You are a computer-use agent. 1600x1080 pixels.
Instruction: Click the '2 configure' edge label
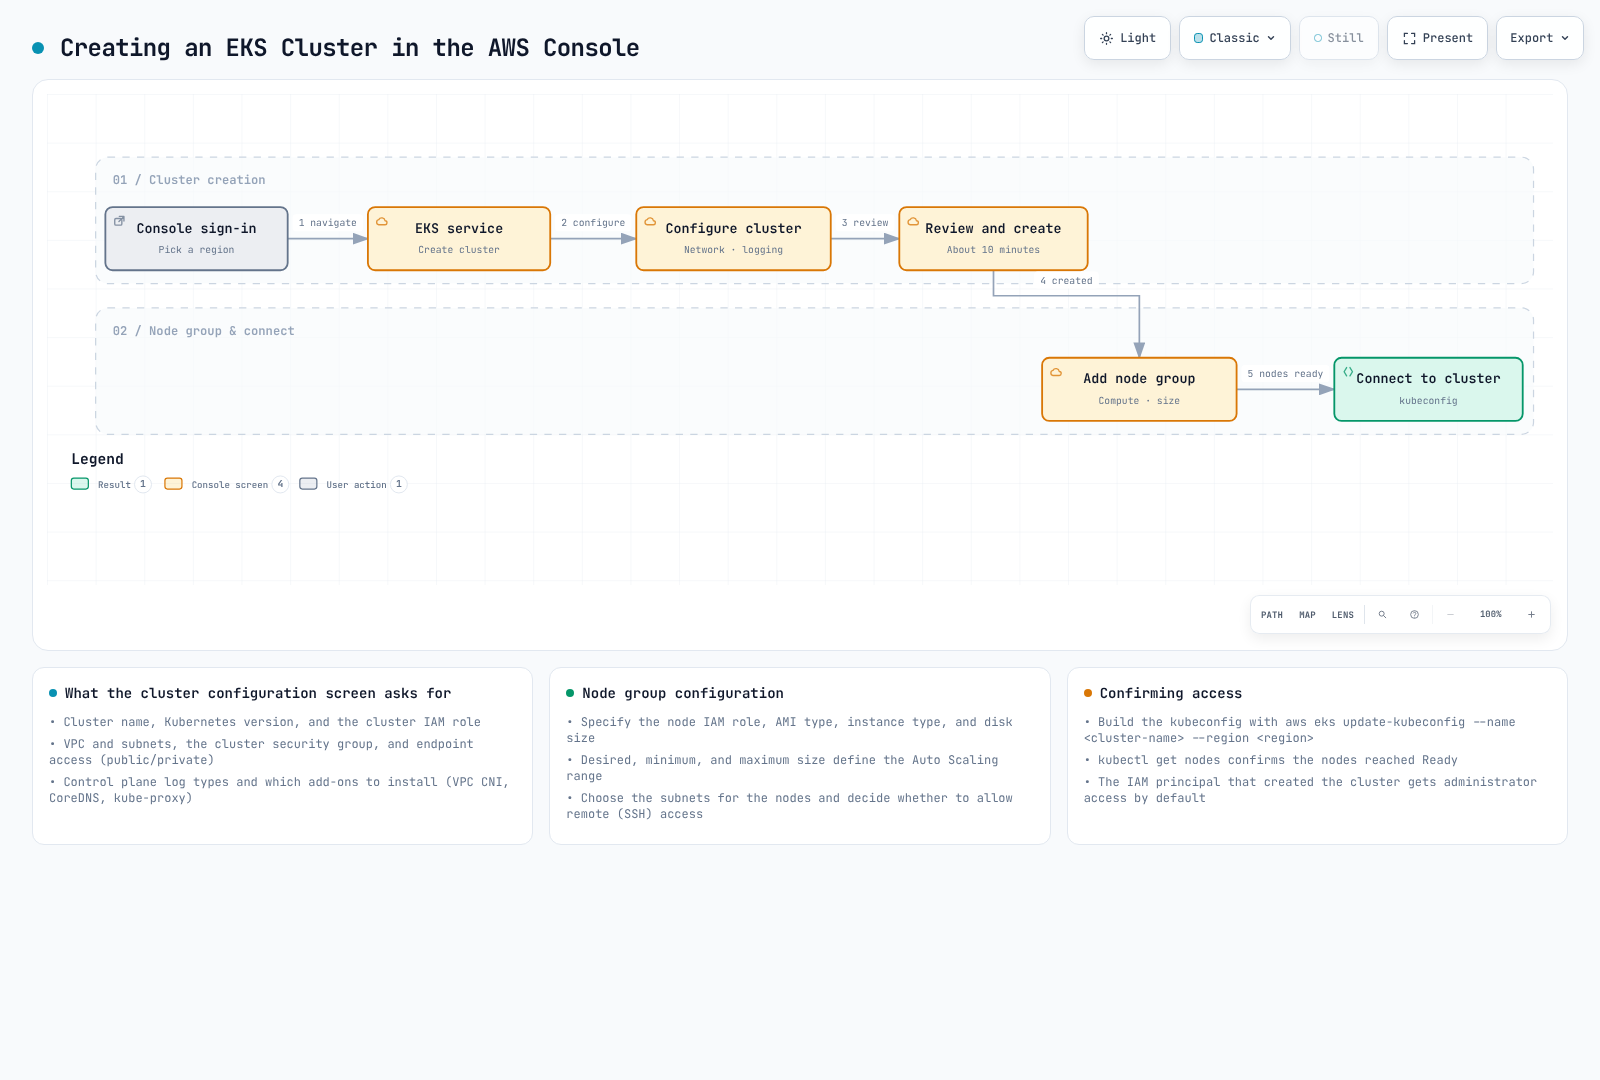coord(593,223)
